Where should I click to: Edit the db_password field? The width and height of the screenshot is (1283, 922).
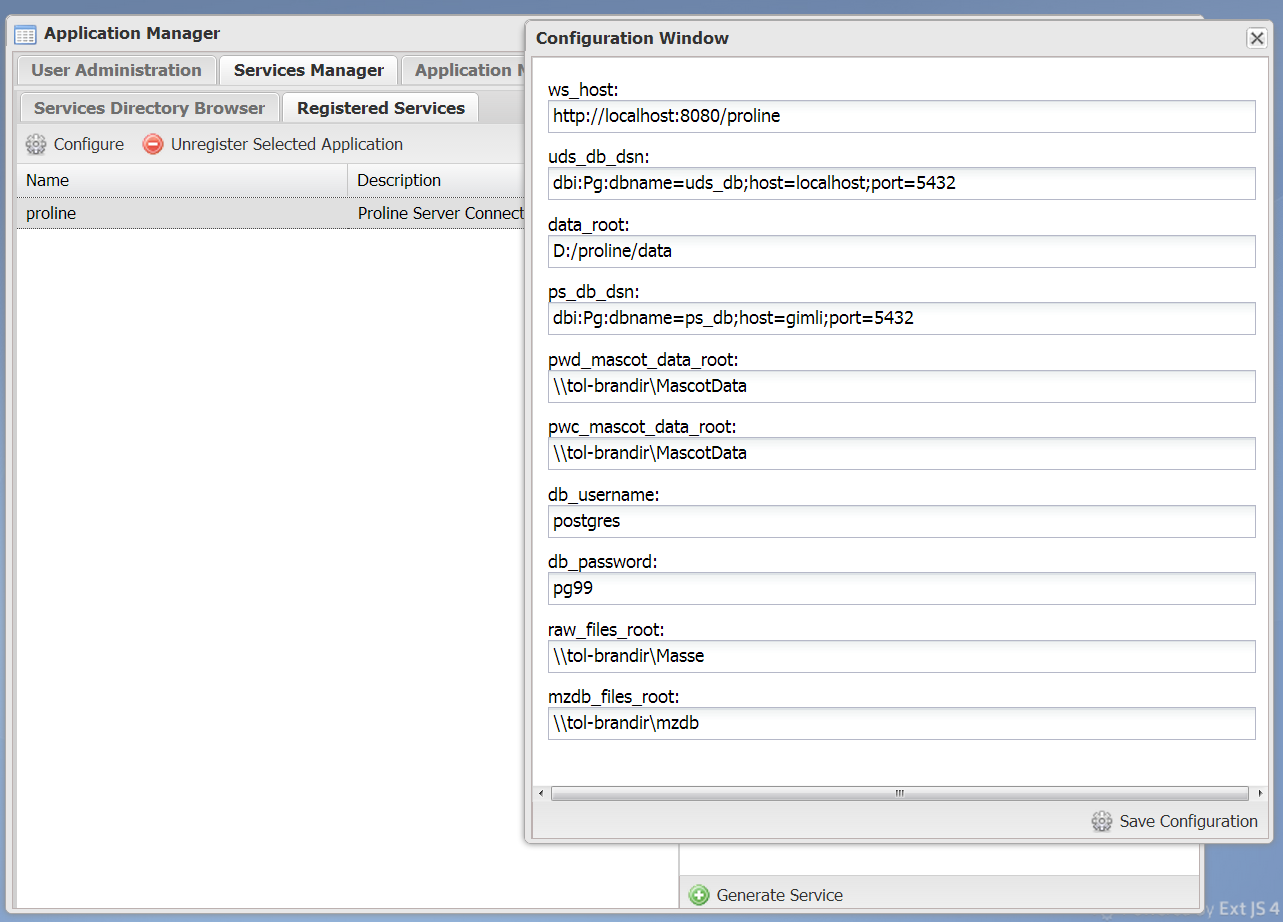click(900, 588)
